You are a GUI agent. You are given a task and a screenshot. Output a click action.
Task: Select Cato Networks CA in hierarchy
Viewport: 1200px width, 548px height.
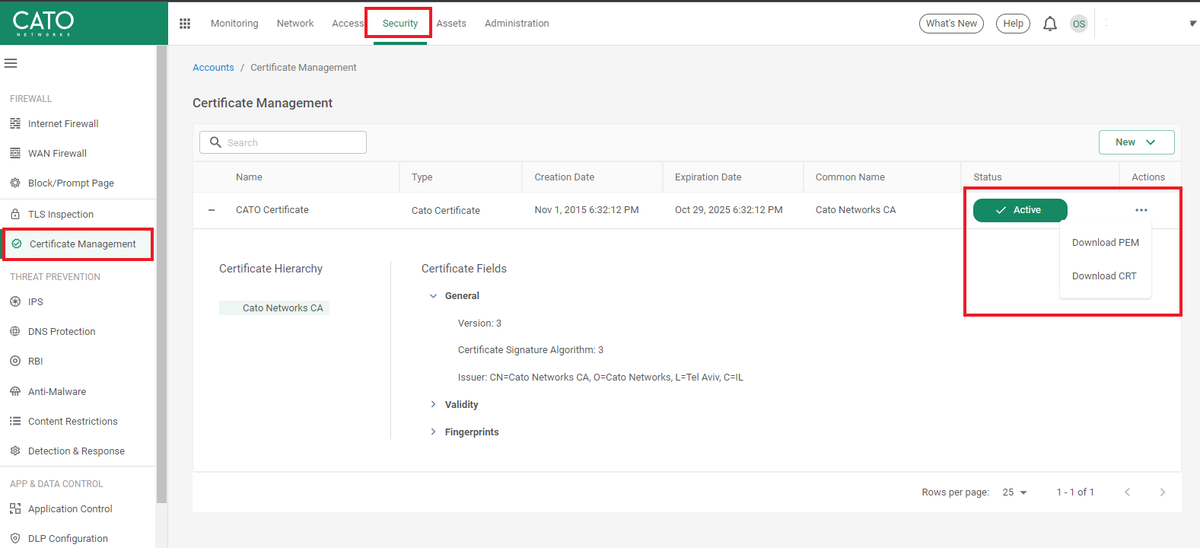tap(274, 308)
